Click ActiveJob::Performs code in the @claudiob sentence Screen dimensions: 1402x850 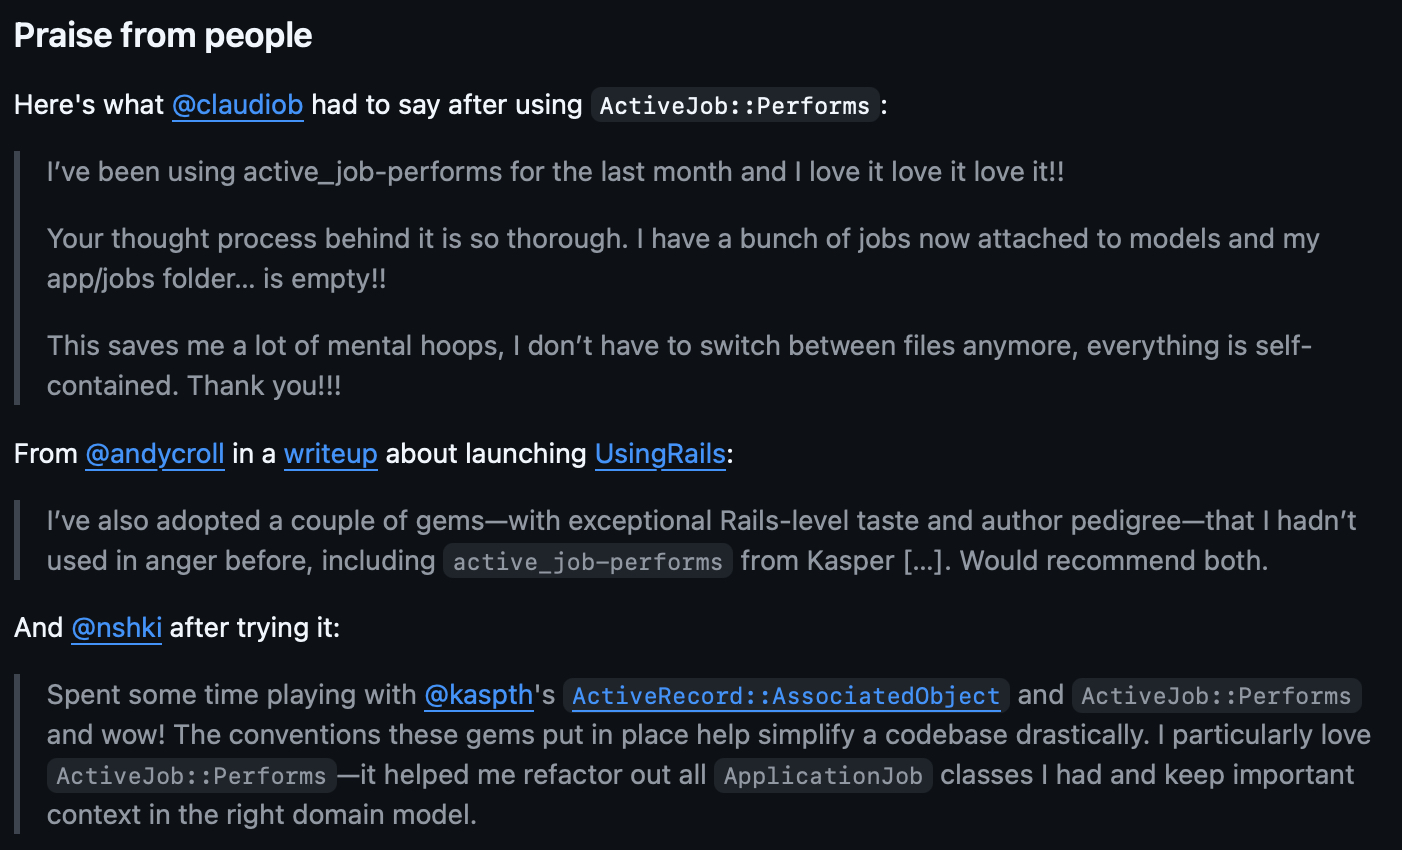coord(735,106)
